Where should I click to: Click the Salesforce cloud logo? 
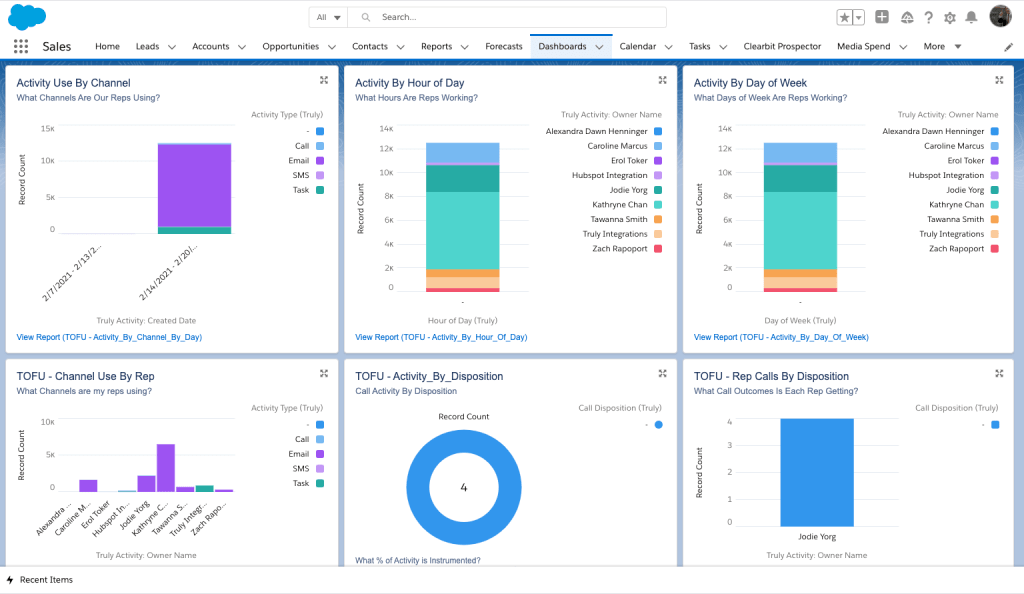[x=26, y=16]
